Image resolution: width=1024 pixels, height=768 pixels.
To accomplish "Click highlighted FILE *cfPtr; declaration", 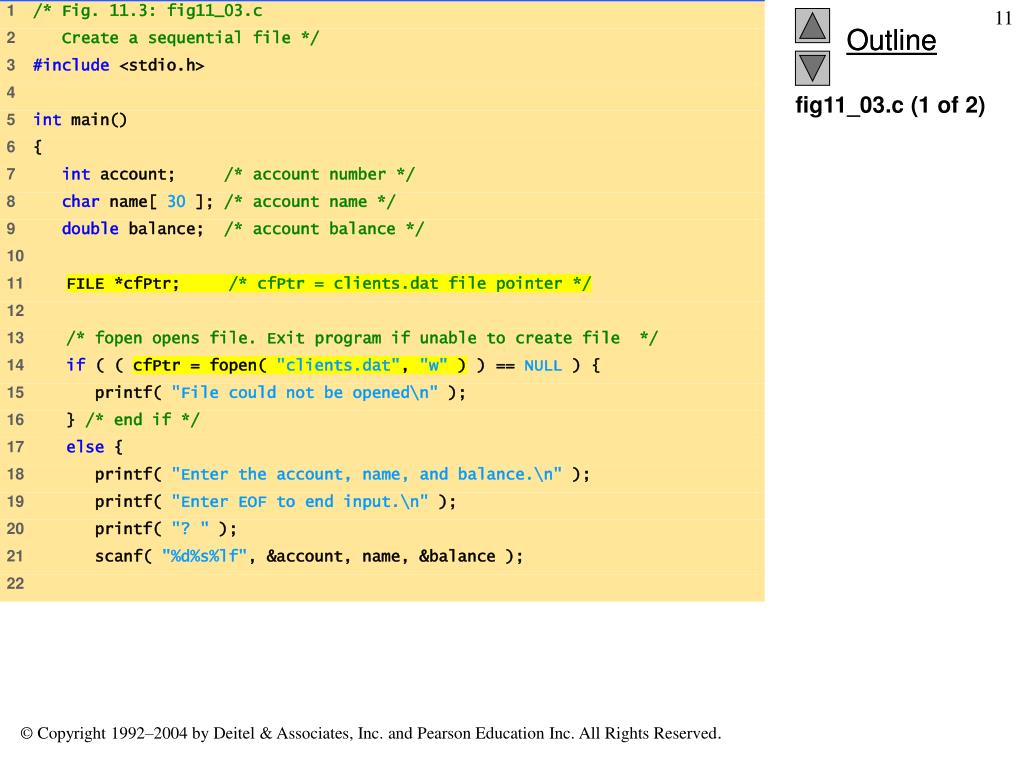I will [x=123, y=283].
